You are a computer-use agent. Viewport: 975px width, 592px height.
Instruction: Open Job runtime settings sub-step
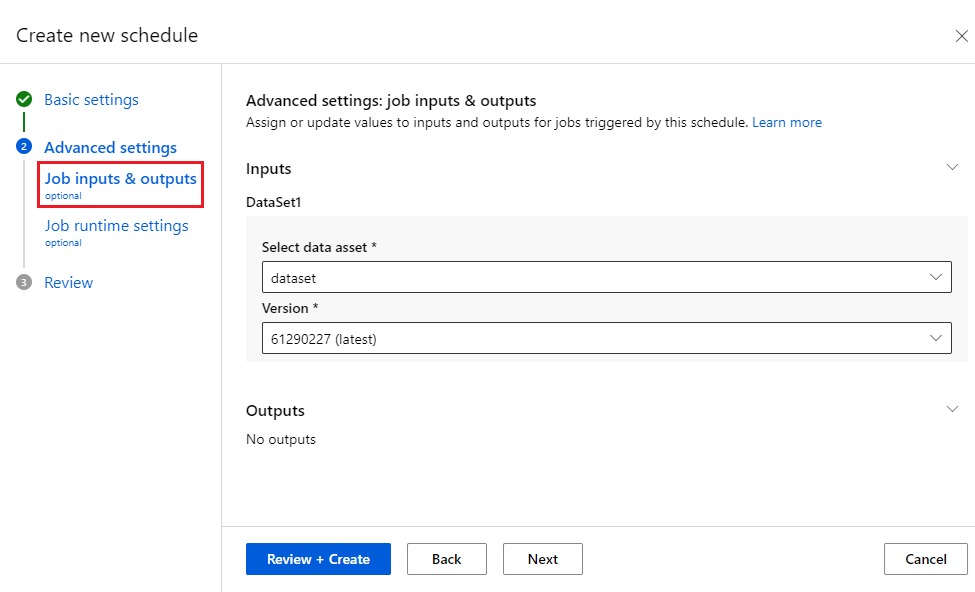tap(116, 226)
